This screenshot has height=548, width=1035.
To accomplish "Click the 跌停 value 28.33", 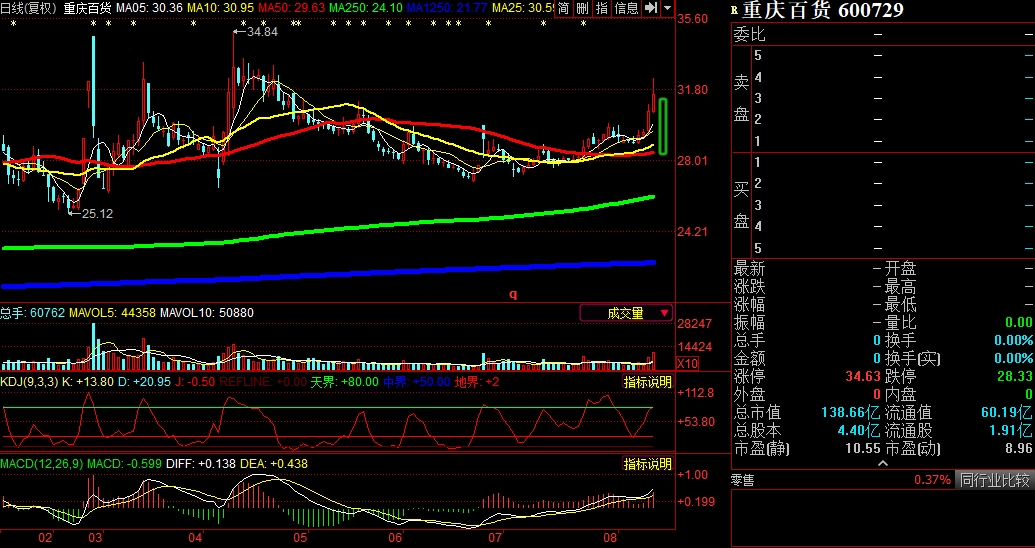I will 1015,377.
